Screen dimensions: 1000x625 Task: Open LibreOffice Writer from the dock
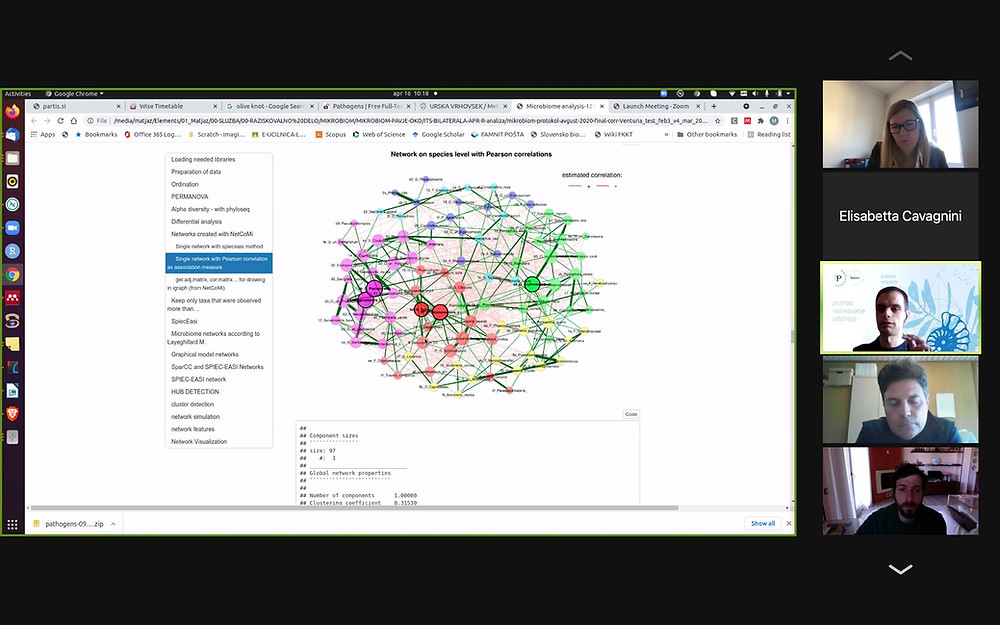pyautogui.click(x=12, y=391)
